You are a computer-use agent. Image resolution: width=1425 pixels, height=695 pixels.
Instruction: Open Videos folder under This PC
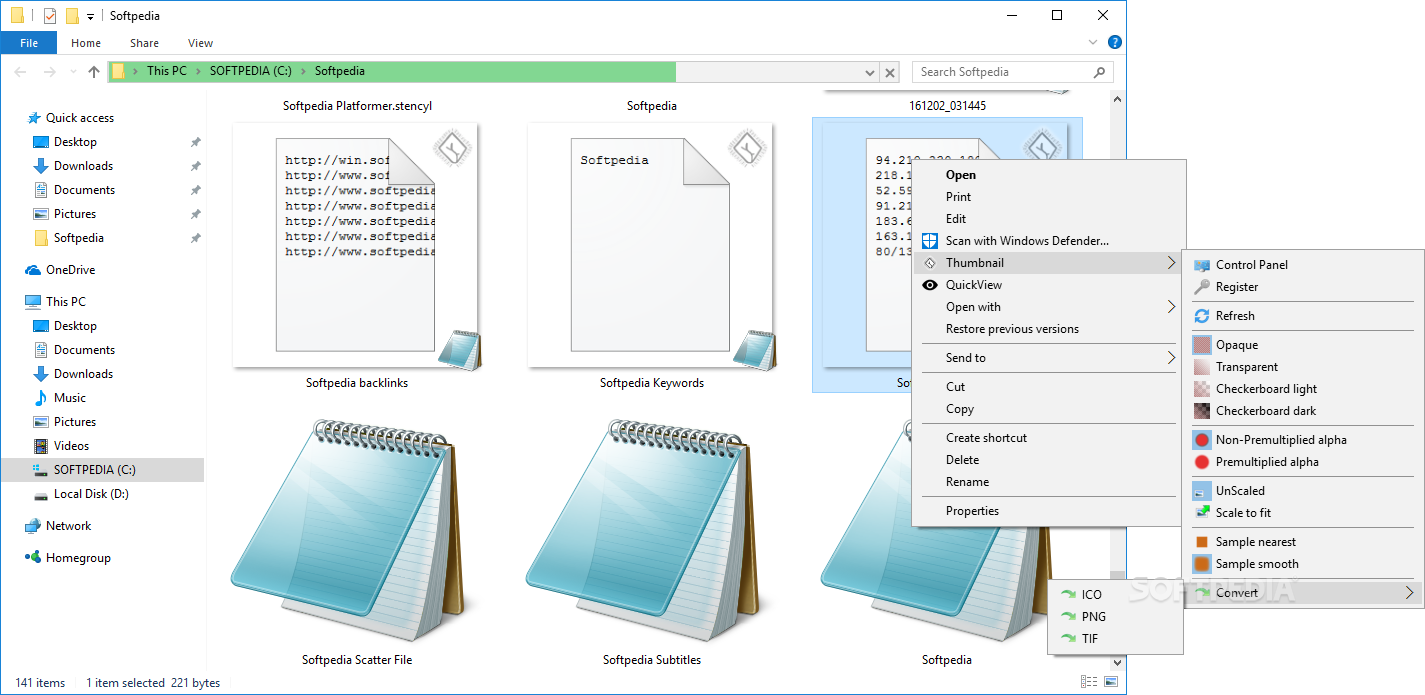tap(71, 446)
